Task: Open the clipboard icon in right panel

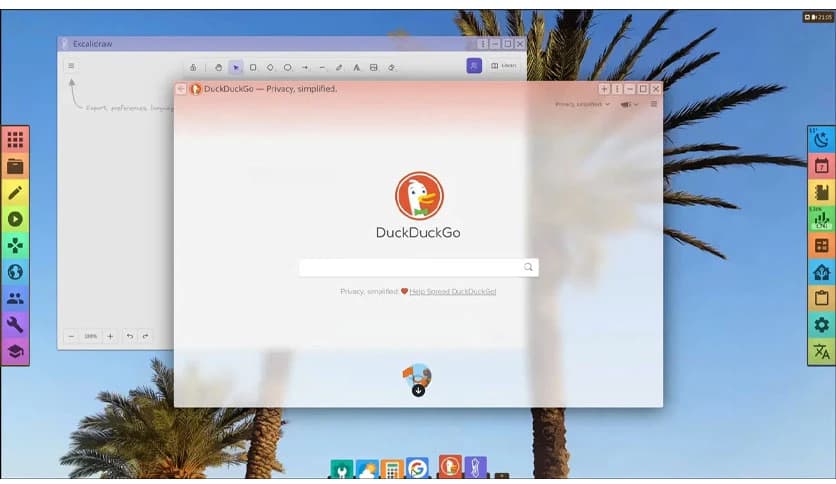Action: coord(822,299)
